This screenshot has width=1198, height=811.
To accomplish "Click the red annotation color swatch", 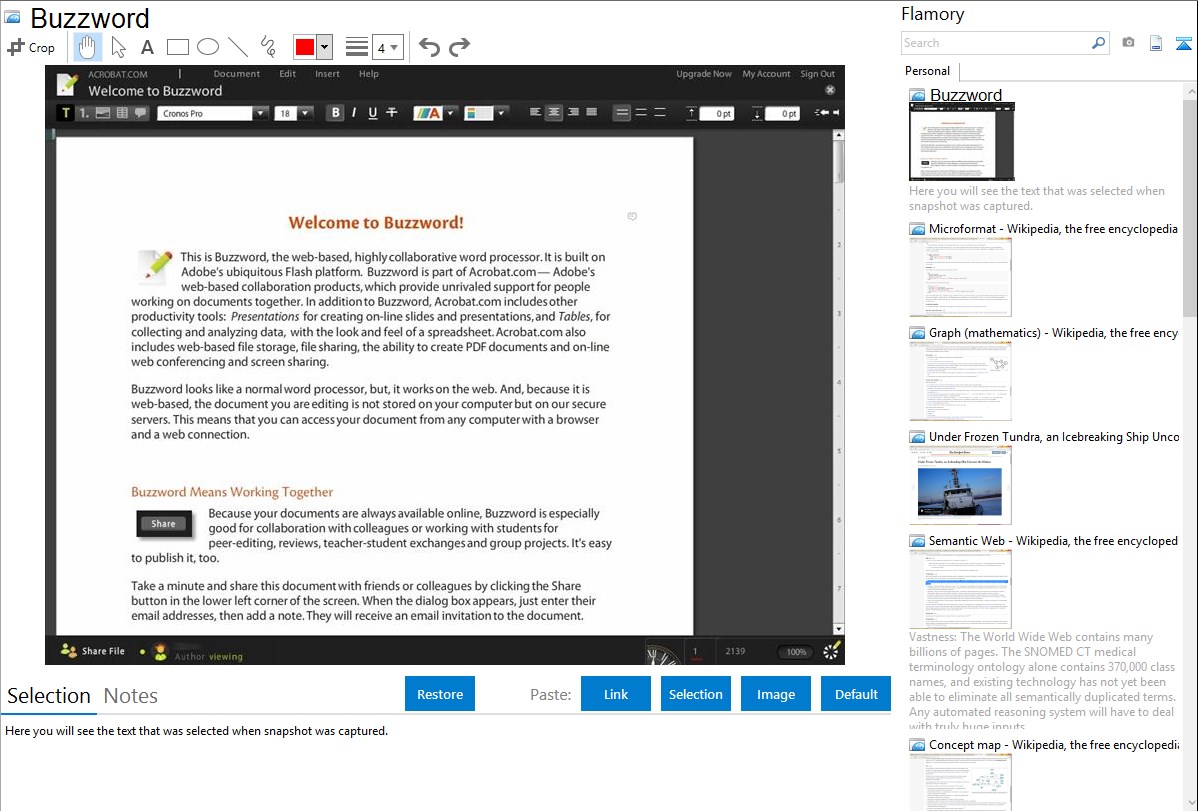I will (x=305, y=47).
